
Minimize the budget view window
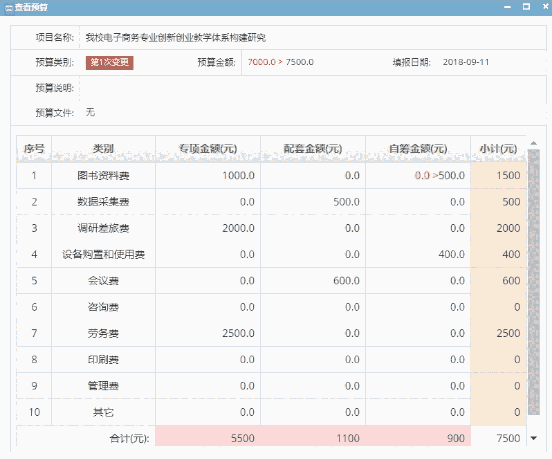tap(507, 7)
